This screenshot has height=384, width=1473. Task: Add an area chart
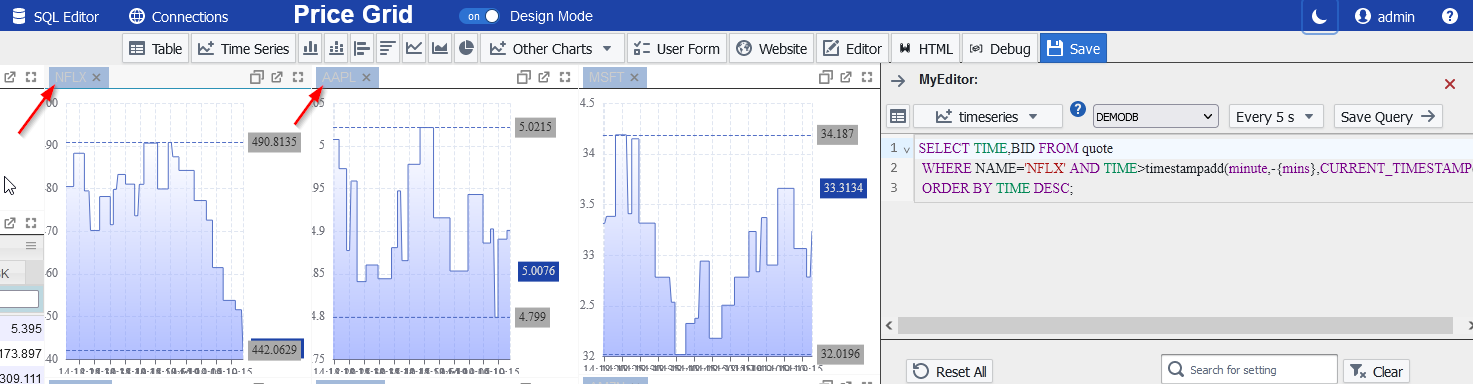tap(439, 48)
